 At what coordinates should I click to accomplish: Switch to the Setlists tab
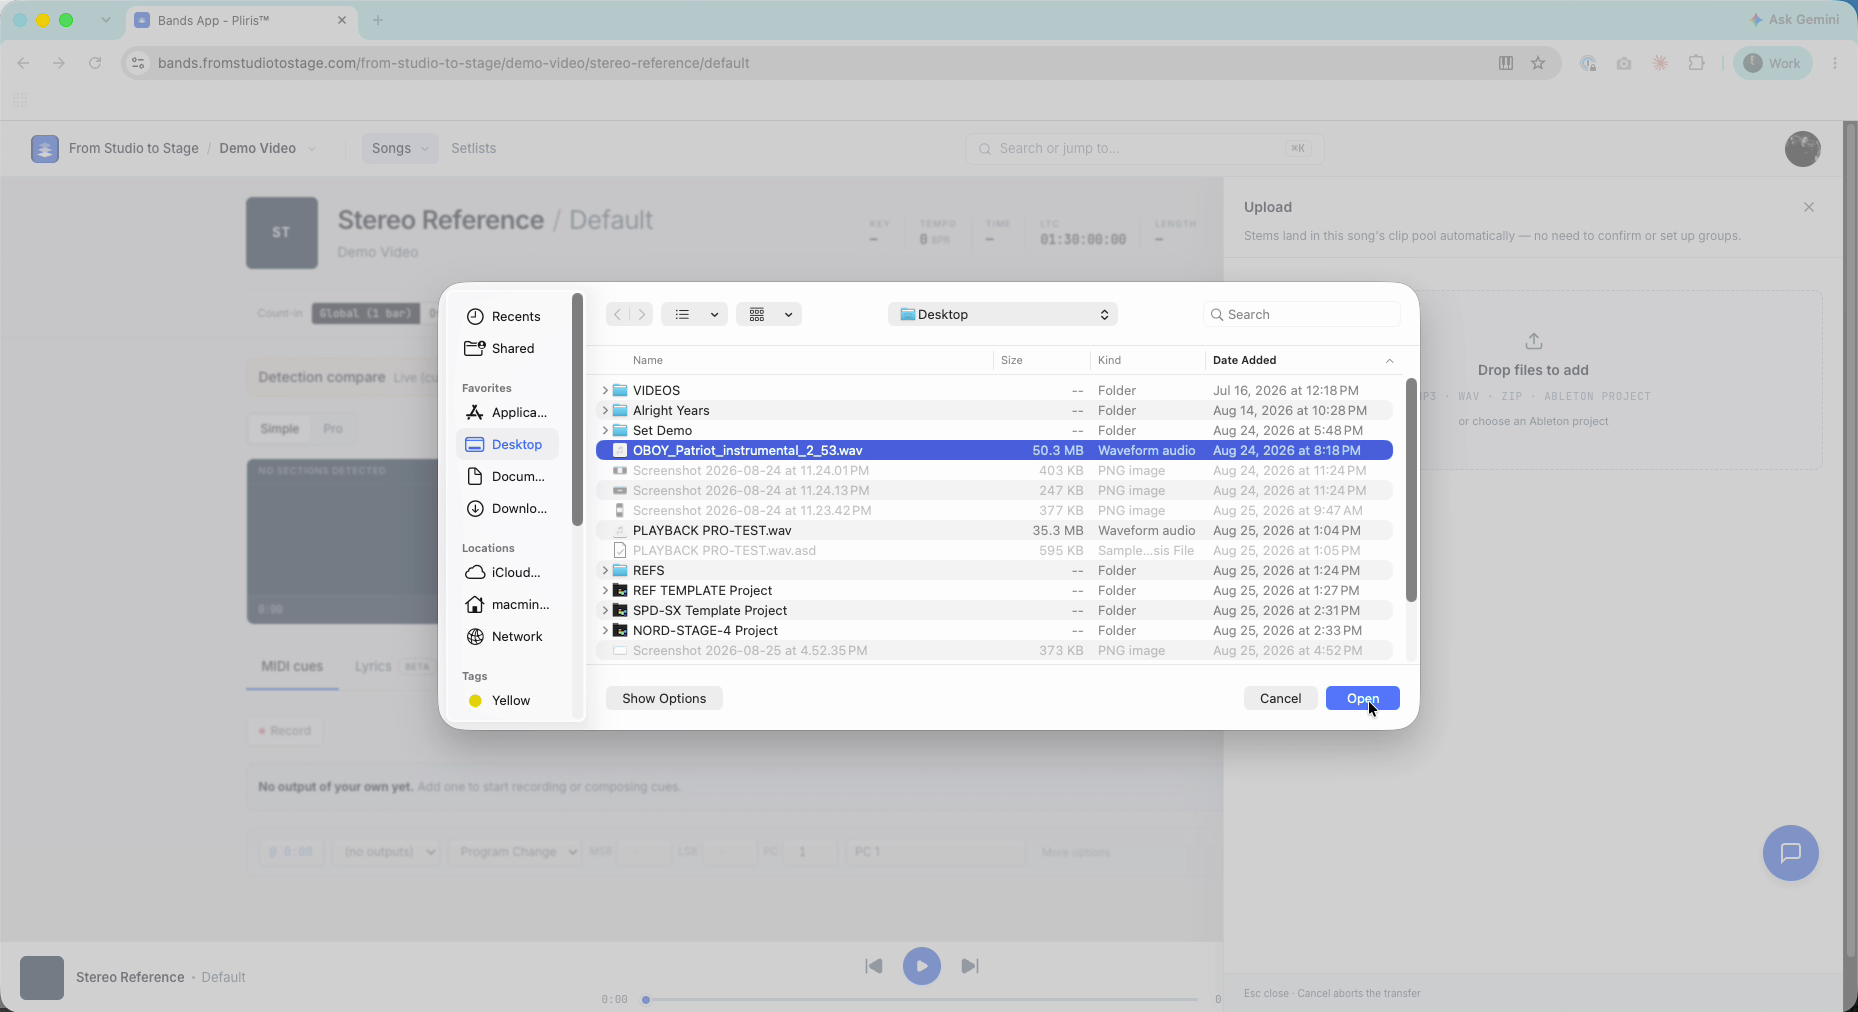tap(473, 148)
